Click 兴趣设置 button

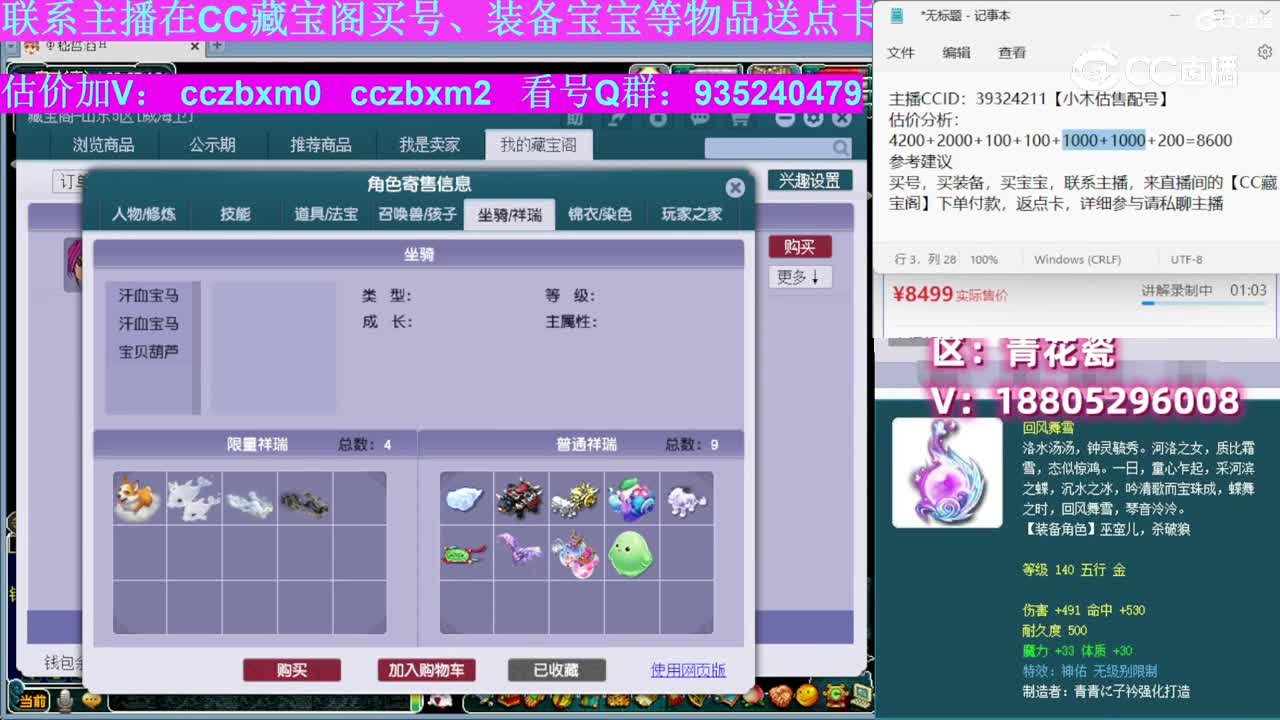point(810,180)
